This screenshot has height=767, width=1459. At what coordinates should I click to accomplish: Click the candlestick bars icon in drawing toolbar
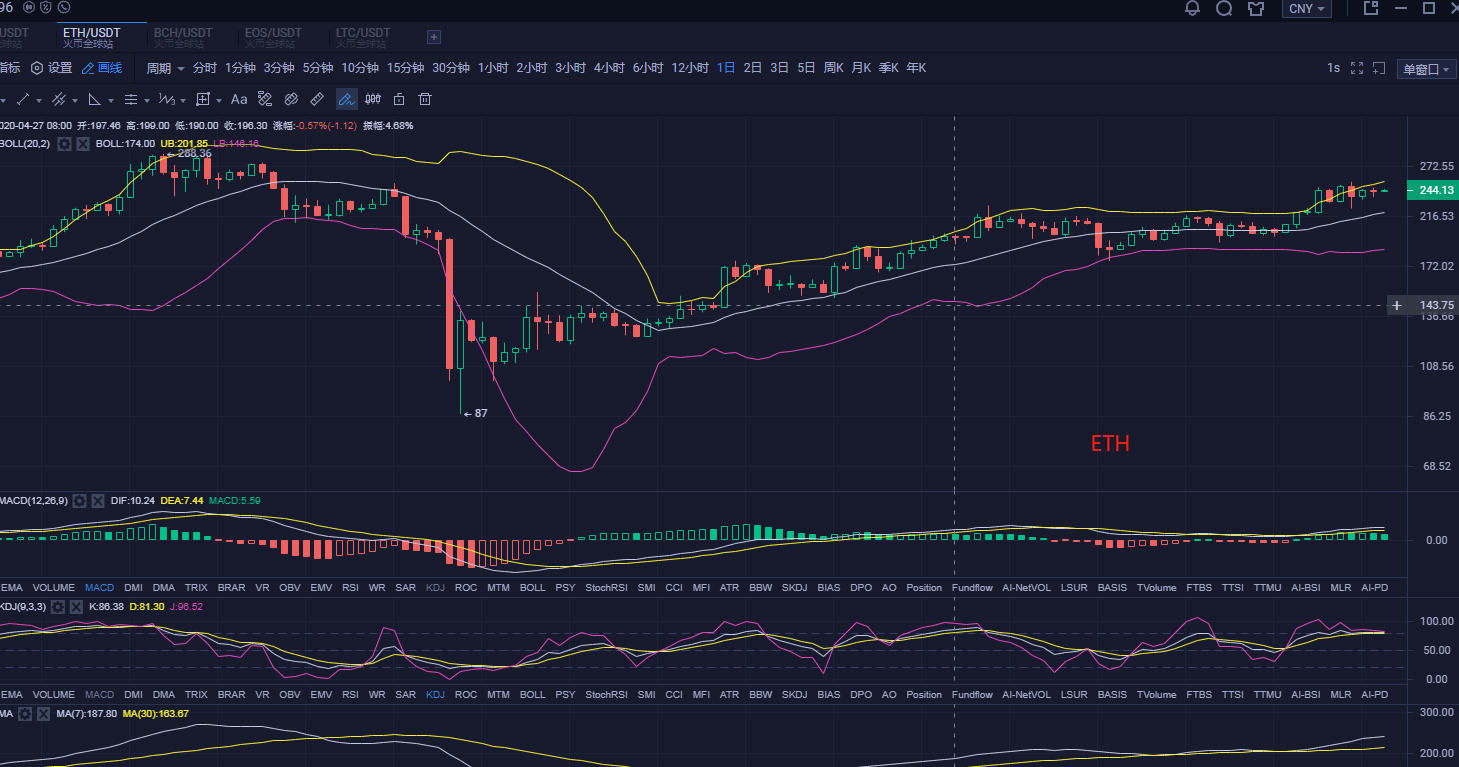click(373, 99)
